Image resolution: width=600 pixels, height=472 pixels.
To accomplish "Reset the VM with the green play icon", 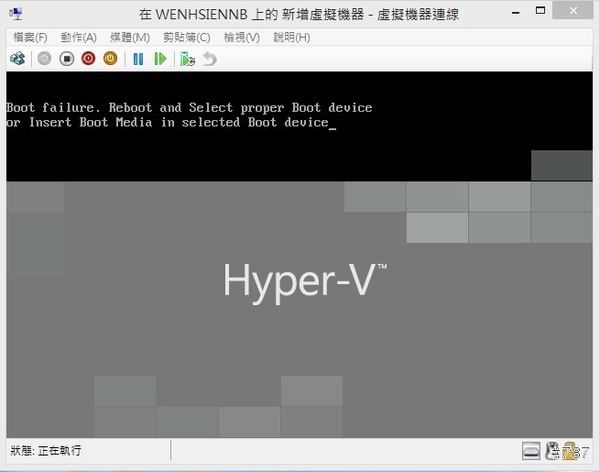I will (160, 59).
